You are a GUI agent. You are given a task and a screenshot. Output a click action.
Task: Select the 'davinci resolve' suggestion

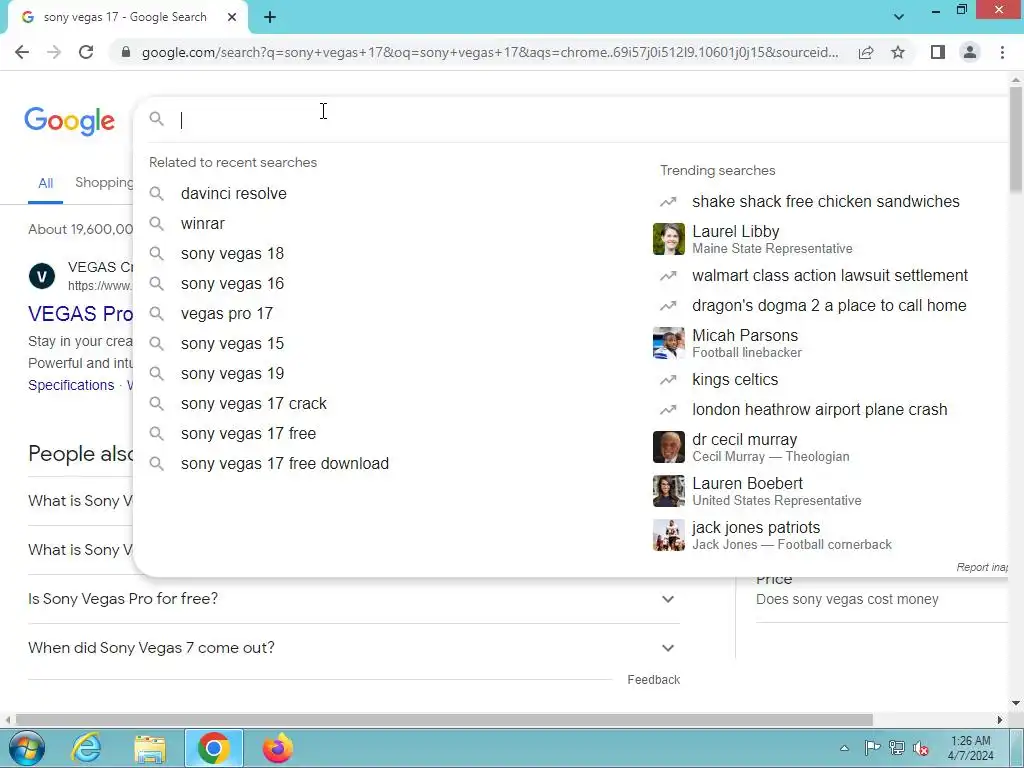[x=234, y=193]
